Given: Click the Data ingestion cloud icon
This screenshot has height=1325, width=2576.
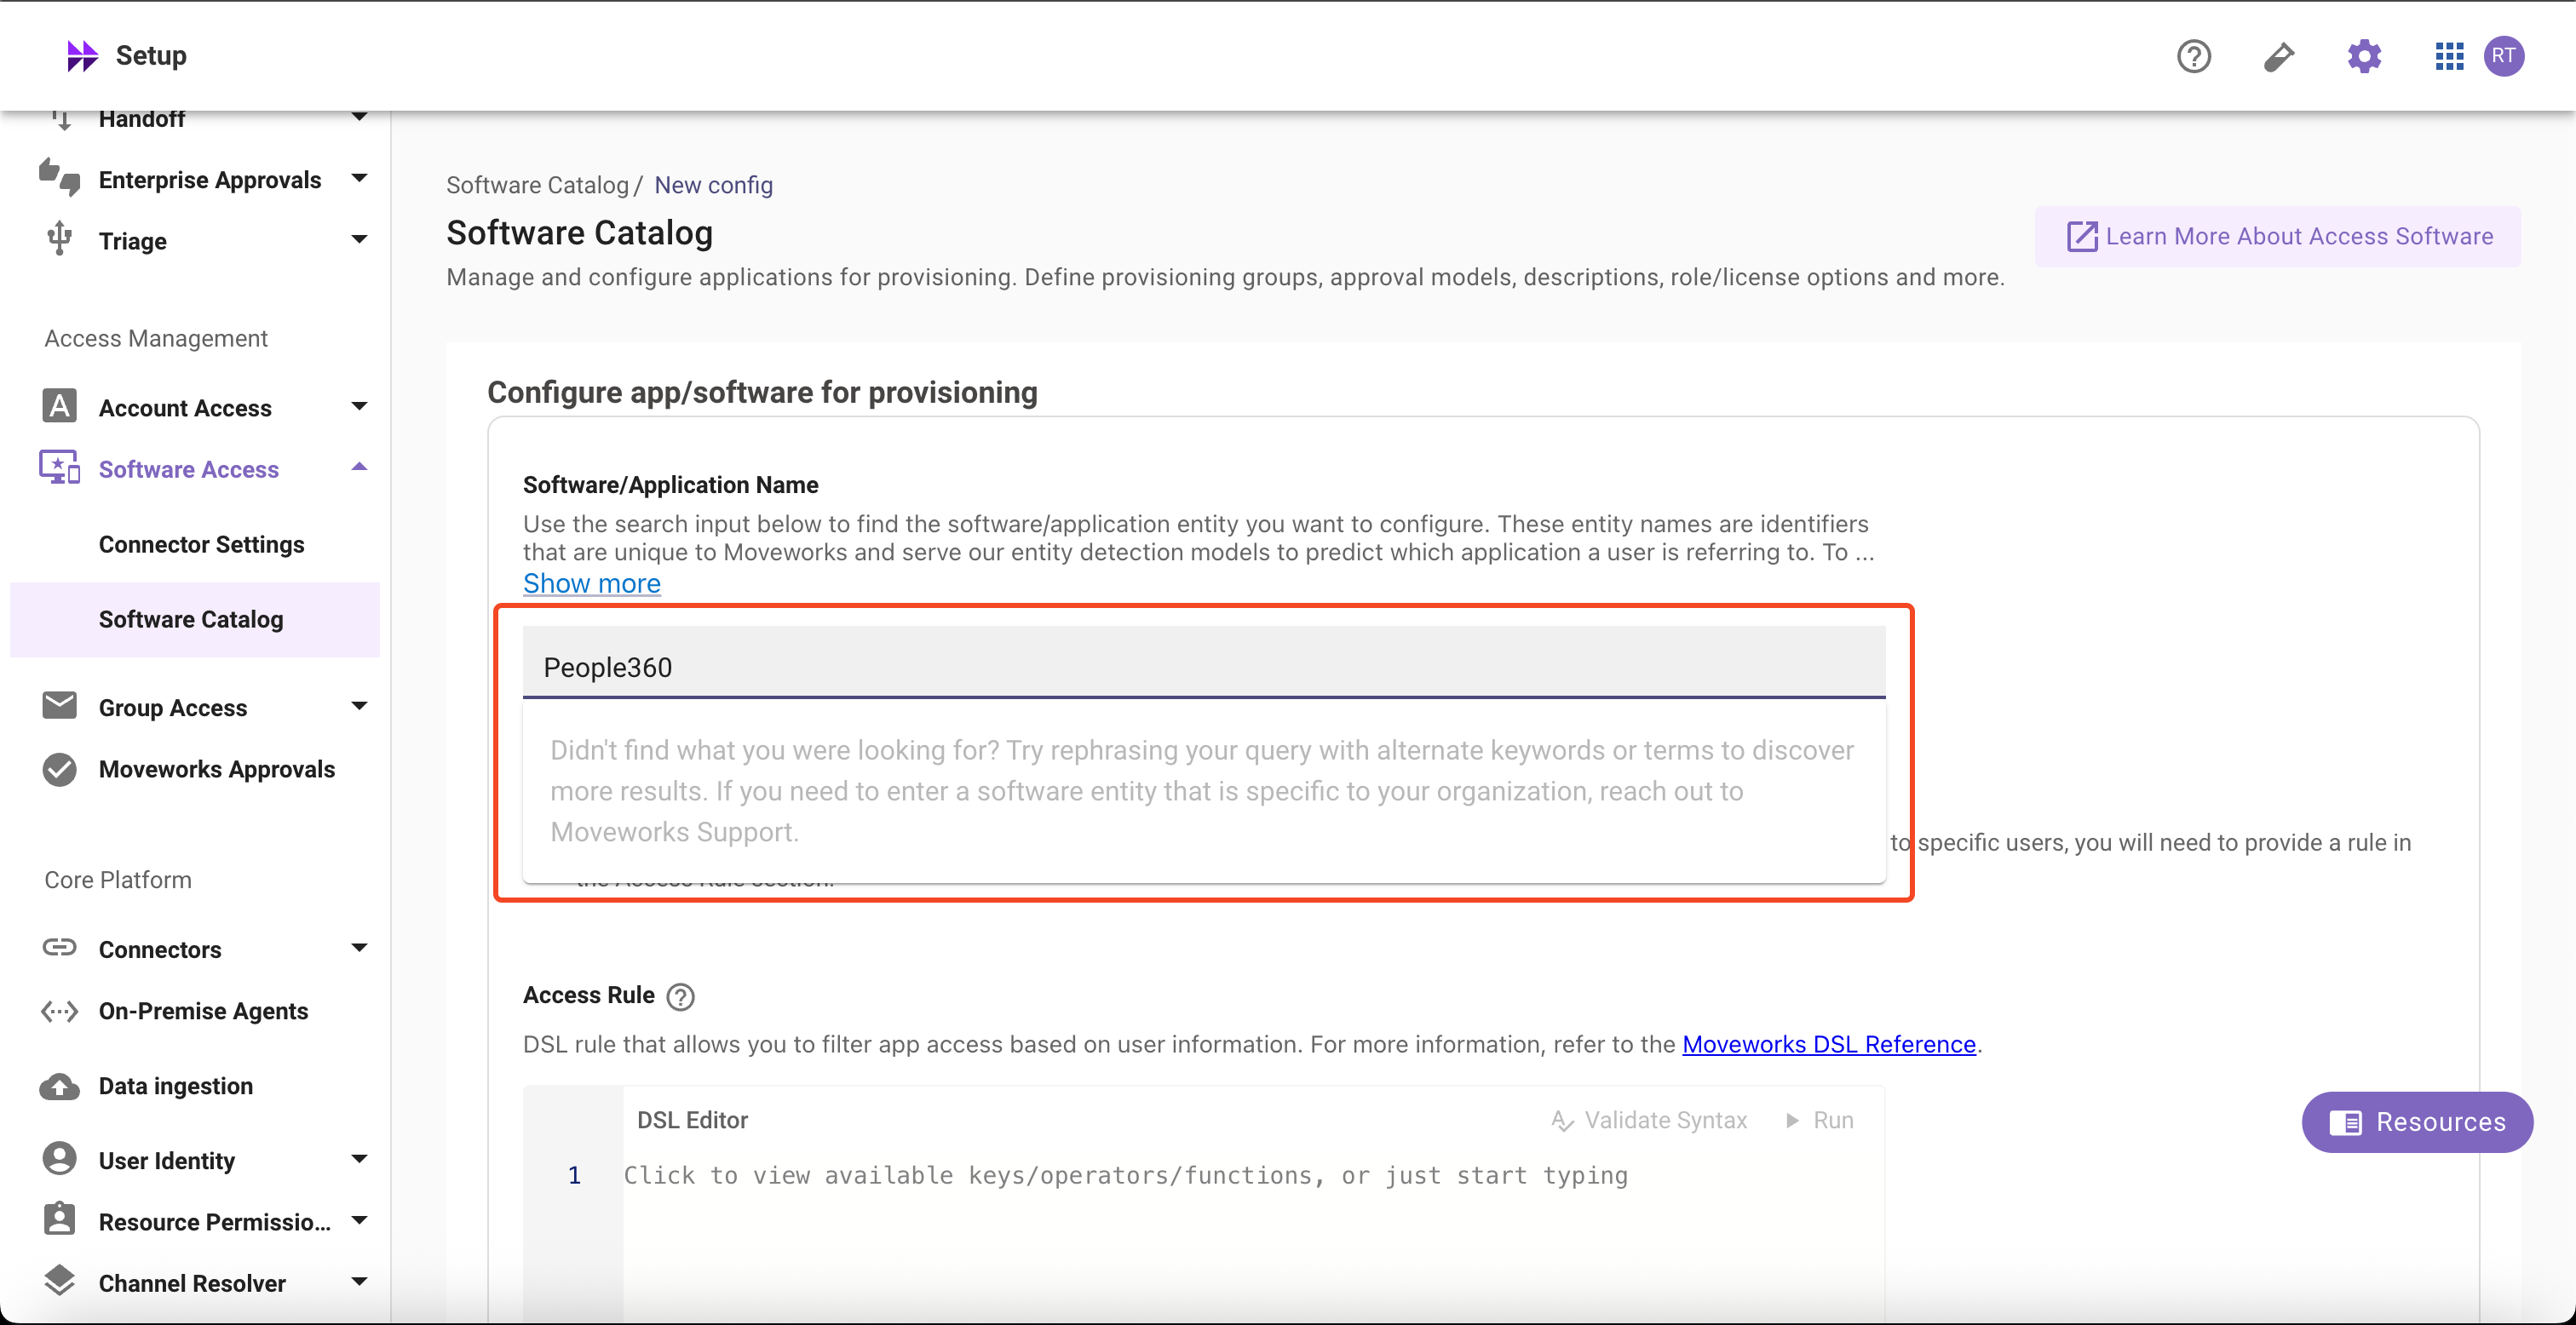Looking at the screenshot, I should (x=59, y=1086).
